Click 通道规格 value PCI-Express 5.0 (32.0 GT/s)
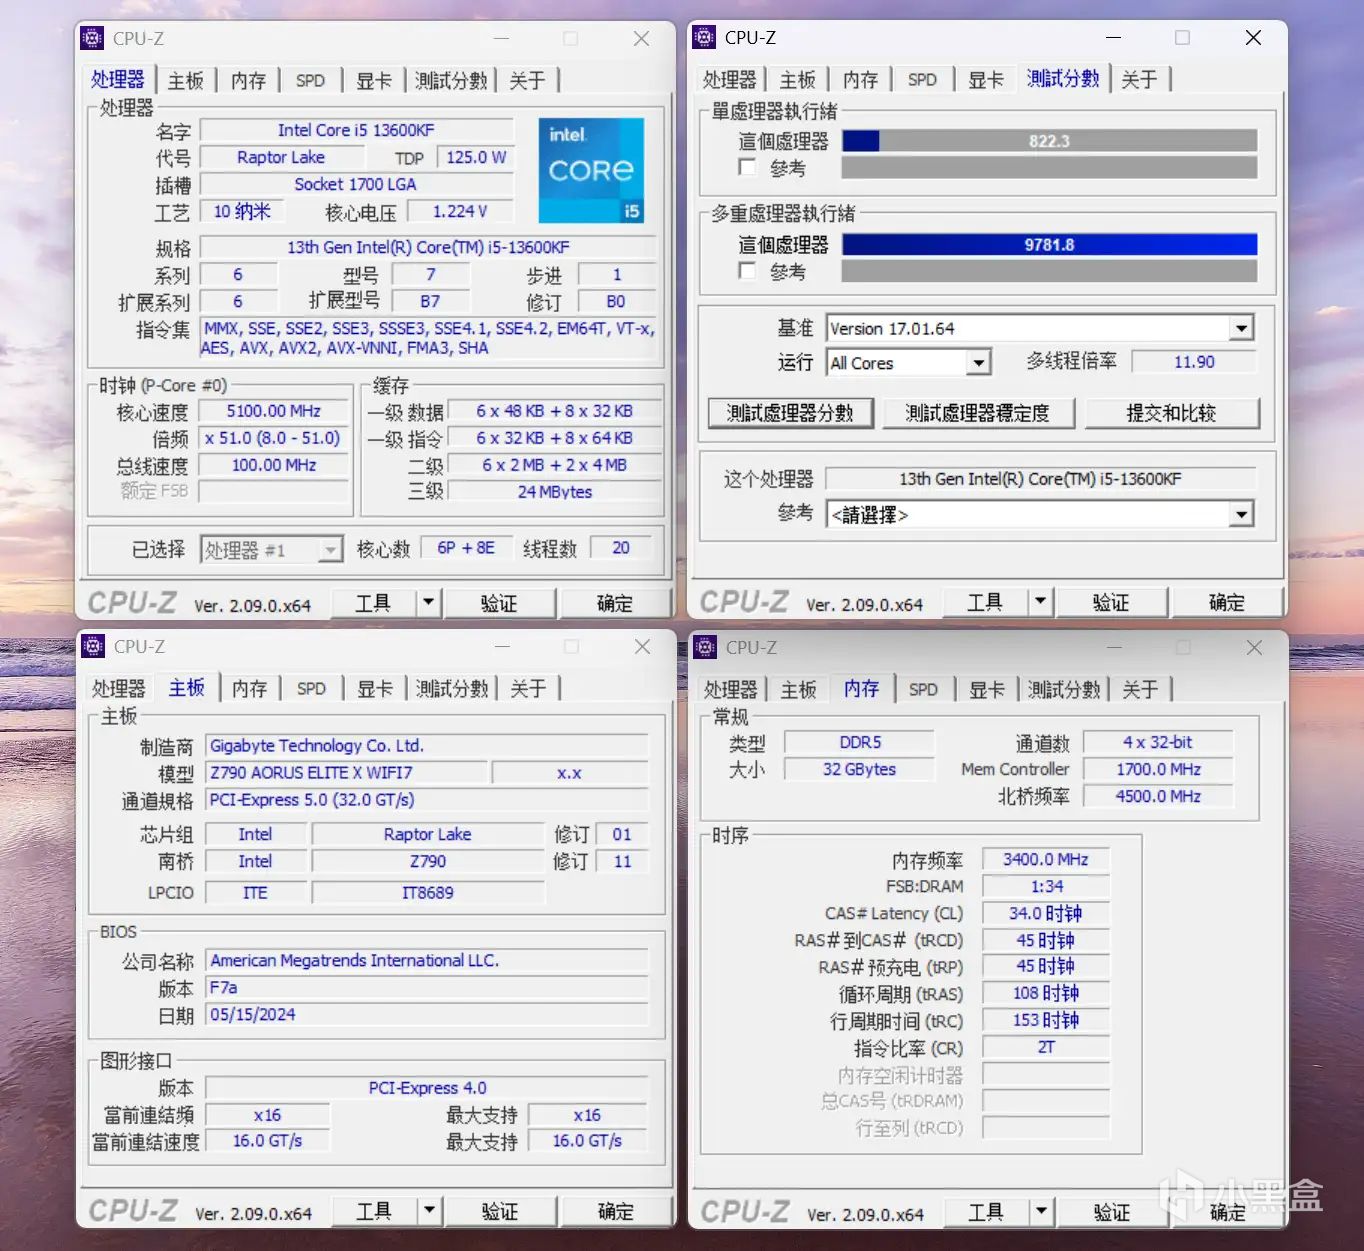The height and width of the screenshot is (1251, 1364). coord(427,799)
